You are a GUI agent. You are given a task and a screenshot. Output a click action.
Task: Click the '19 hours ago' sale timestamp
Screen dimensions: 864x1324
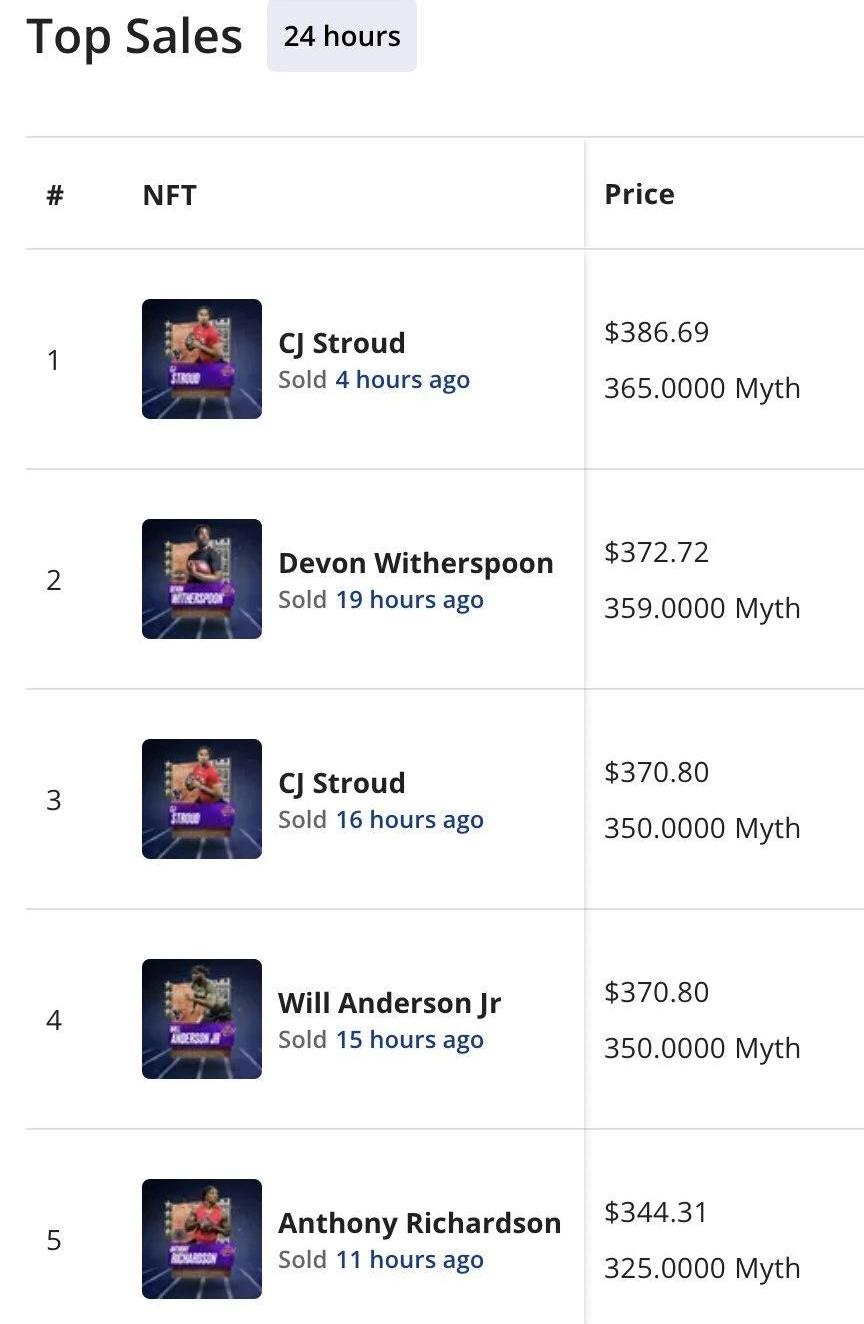(409, 600)
